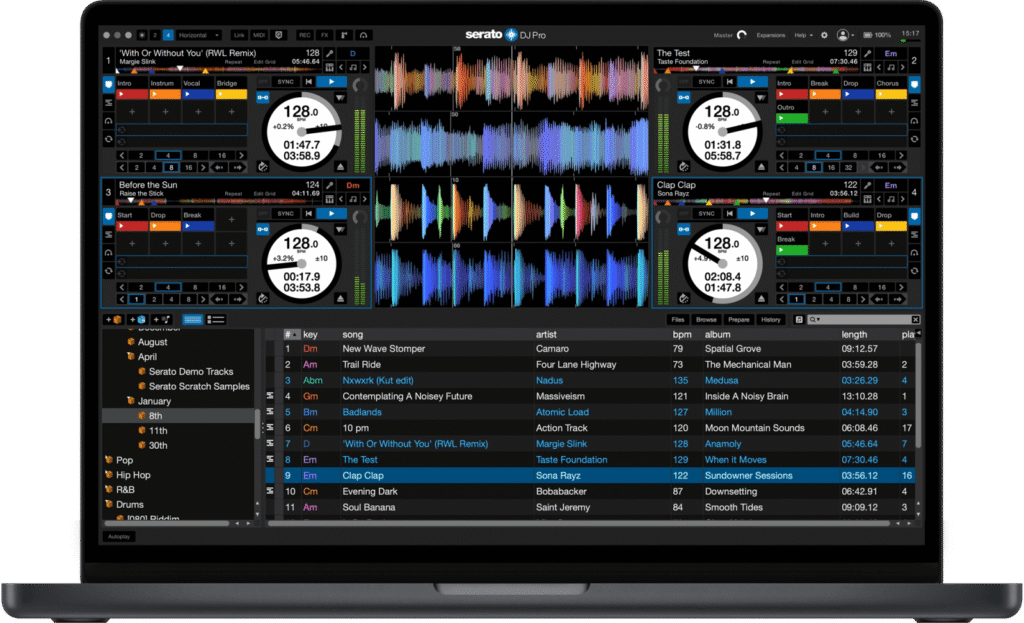
Task: Switch to the History tab
Action: tap(773, 319)
